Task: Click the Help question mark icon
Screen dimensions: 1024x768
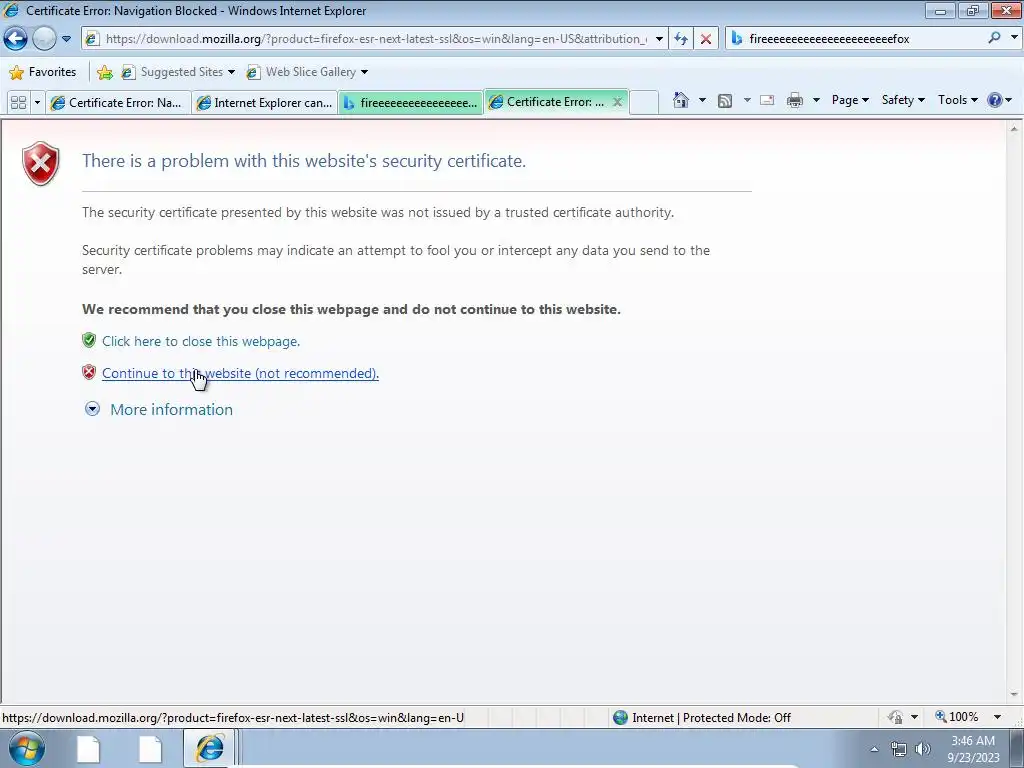Action: pos(995,100)
